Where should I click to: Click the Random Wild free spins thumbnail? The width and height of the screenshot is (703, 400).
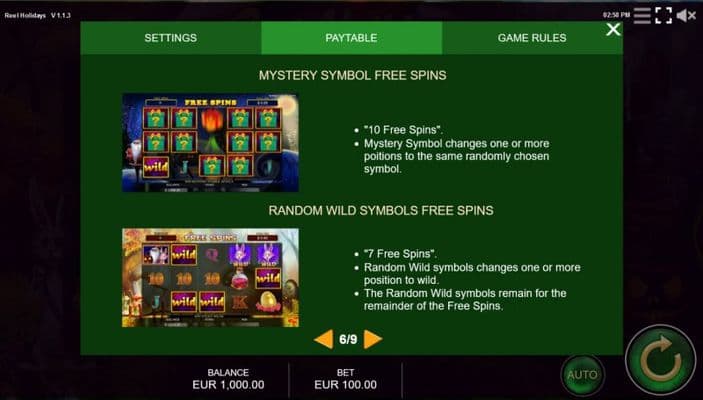[x=210, y=278]
